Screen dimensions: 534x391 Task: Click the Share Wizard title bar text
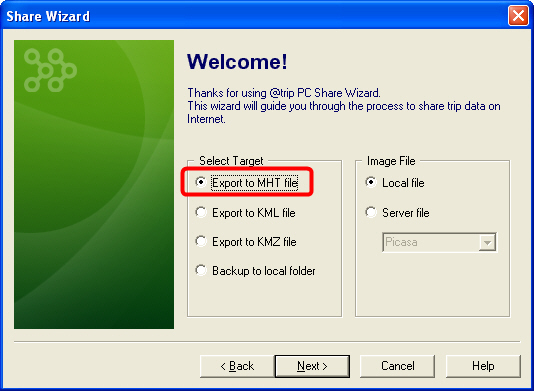pos(48,16)
